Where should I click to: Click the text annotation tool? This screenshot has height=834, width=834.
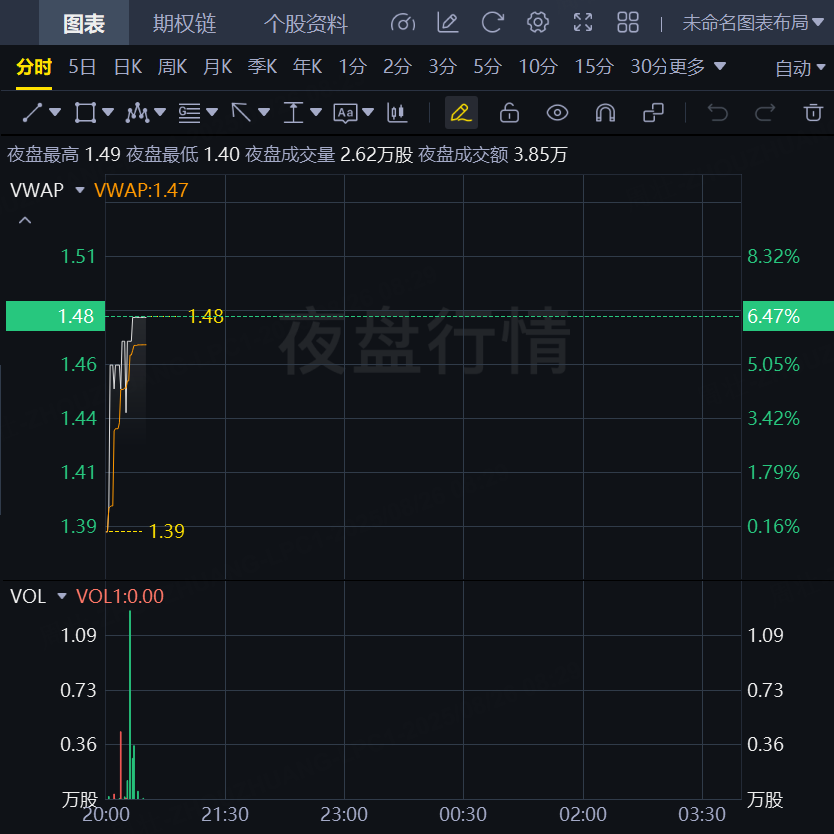345,112
